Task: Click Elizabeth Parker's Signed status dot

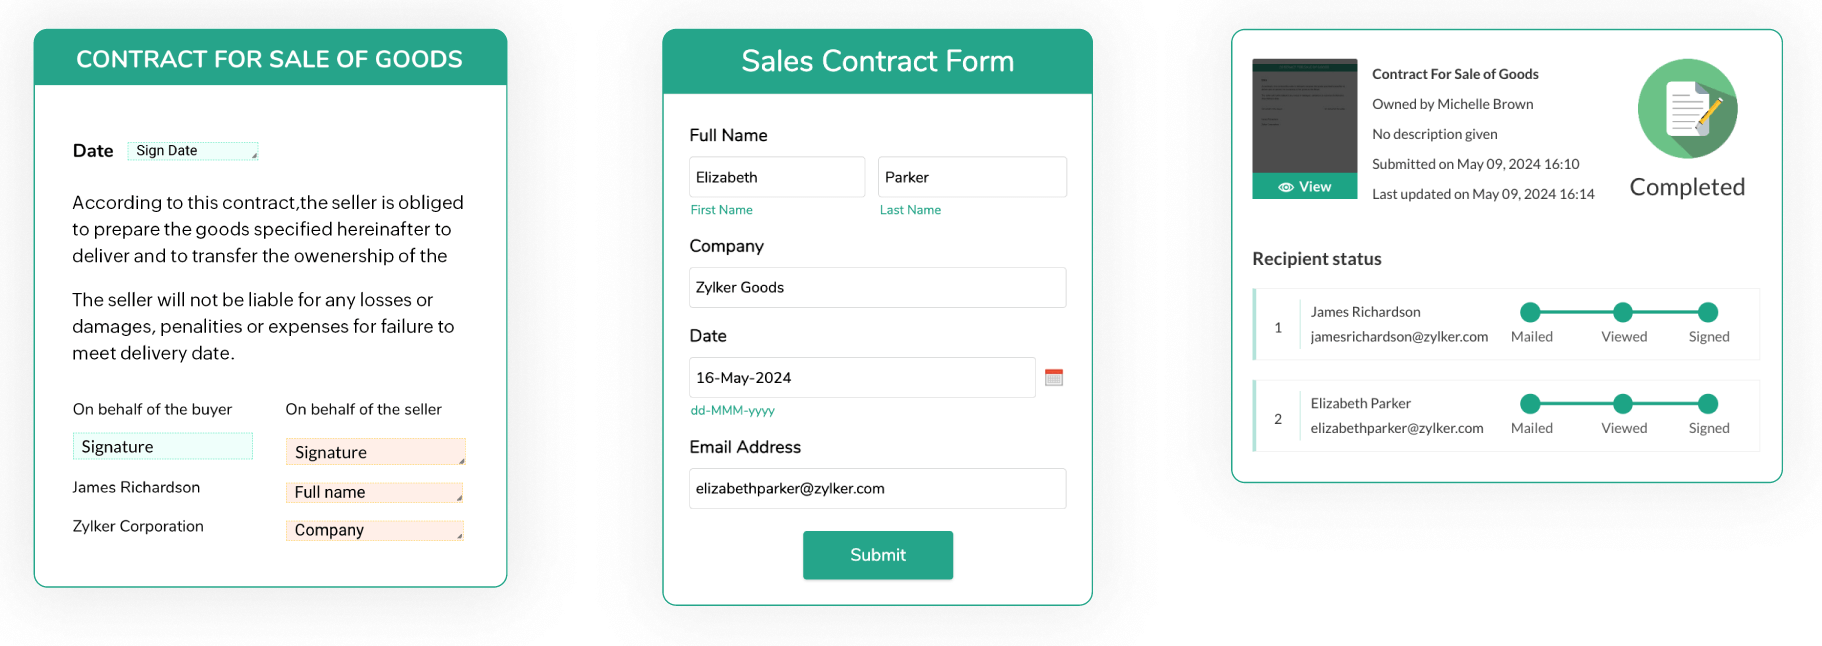Action: [1708, 404]
